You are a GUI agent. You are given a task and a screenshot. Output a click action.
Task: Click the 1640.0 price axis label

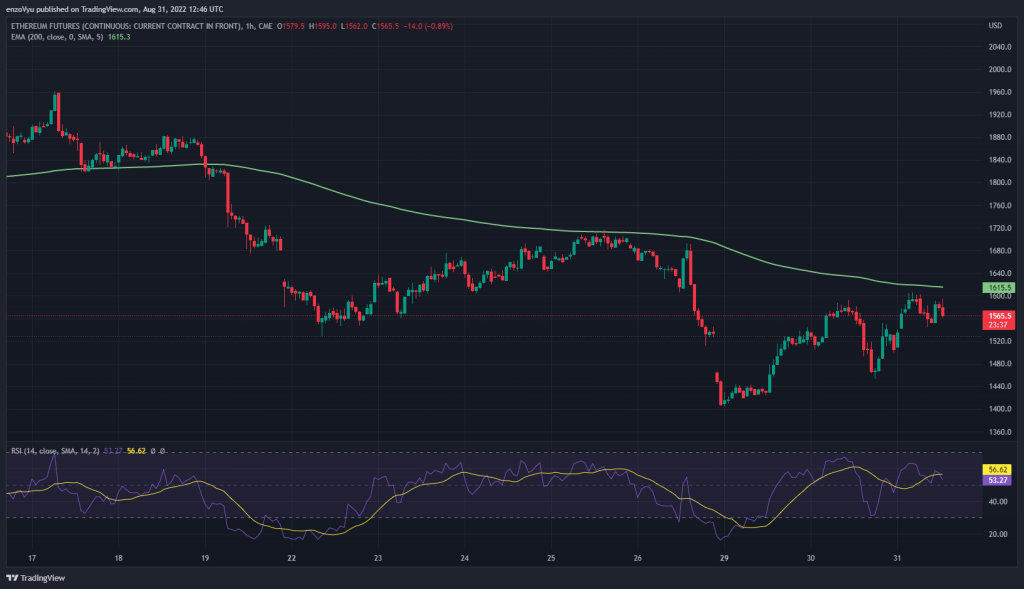1000,274
